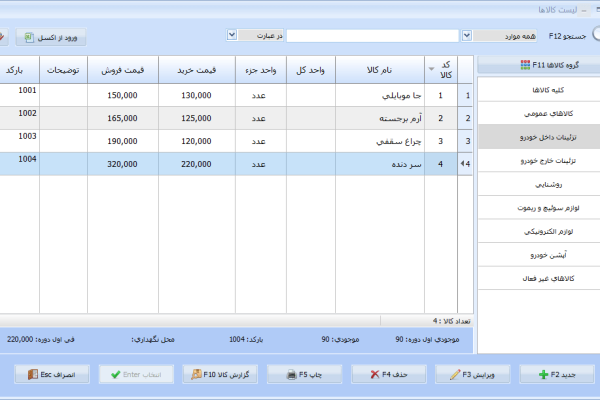Click the گروه کالاها F11 header icon

coord(525,65)
